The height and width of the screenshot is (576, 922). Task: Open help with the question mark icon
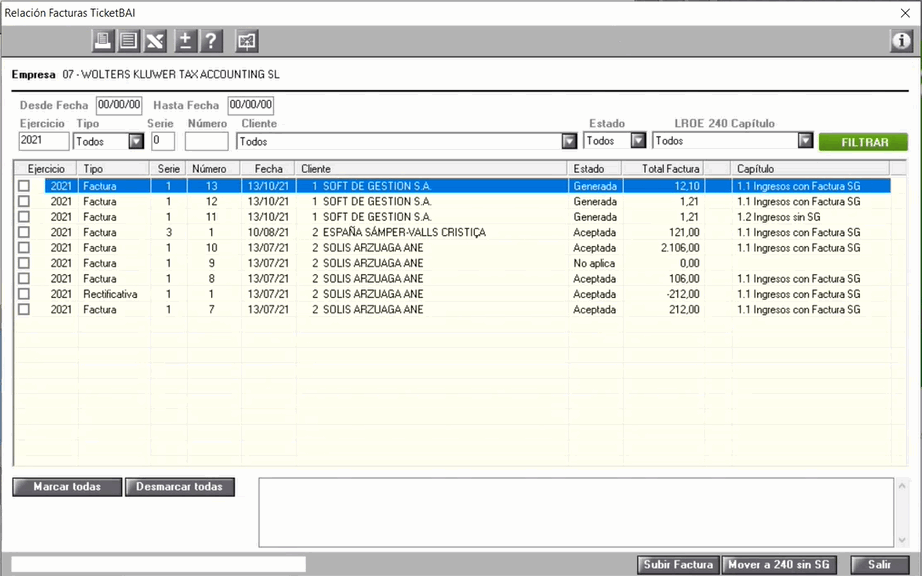(211, 41)
